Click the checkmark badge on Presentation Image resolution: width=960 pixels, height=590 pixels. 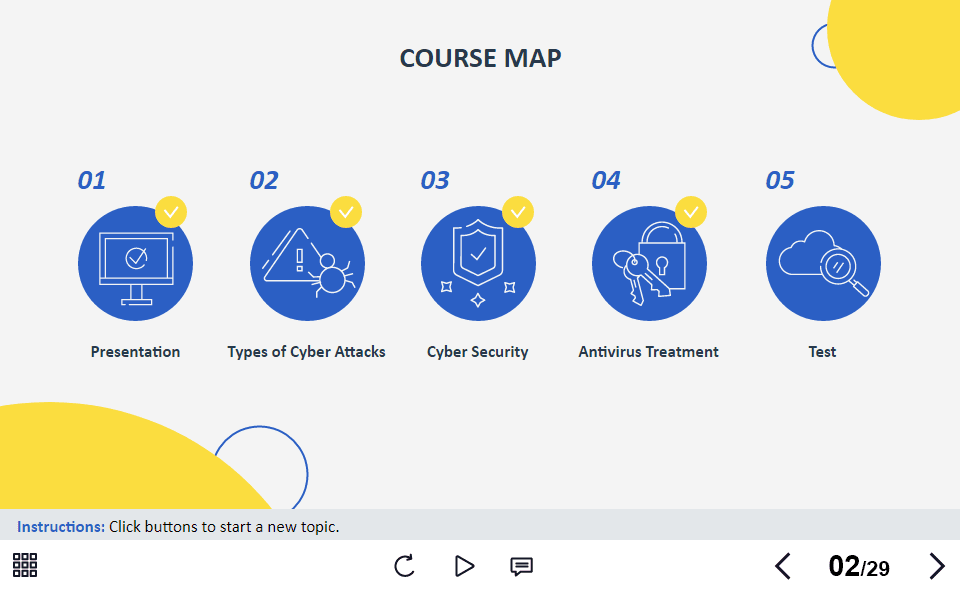tap(171, 212)
